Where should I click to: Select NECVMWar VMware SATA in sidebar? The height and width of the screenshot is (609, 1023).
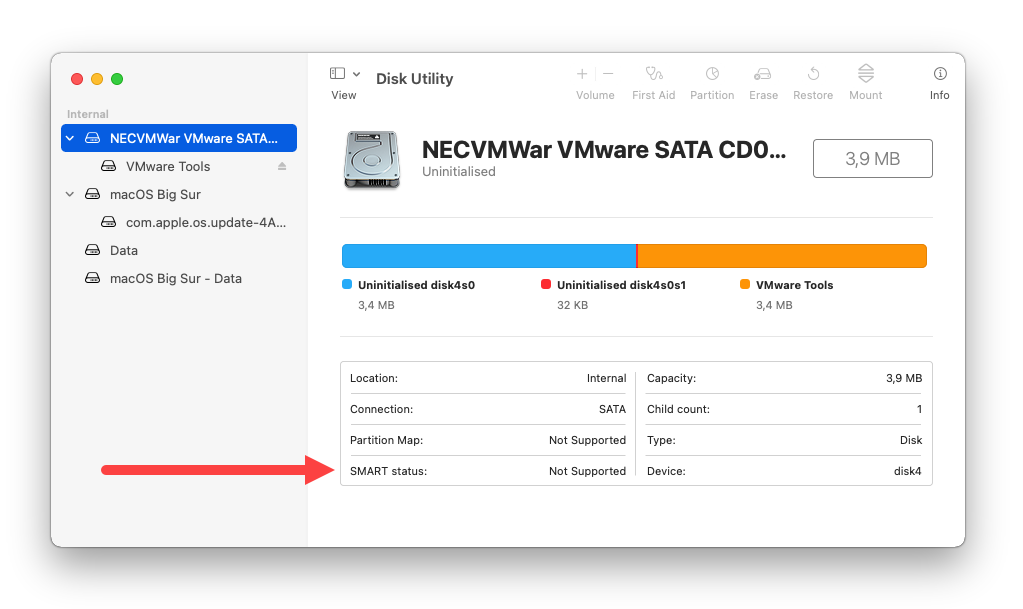[179, 138]
